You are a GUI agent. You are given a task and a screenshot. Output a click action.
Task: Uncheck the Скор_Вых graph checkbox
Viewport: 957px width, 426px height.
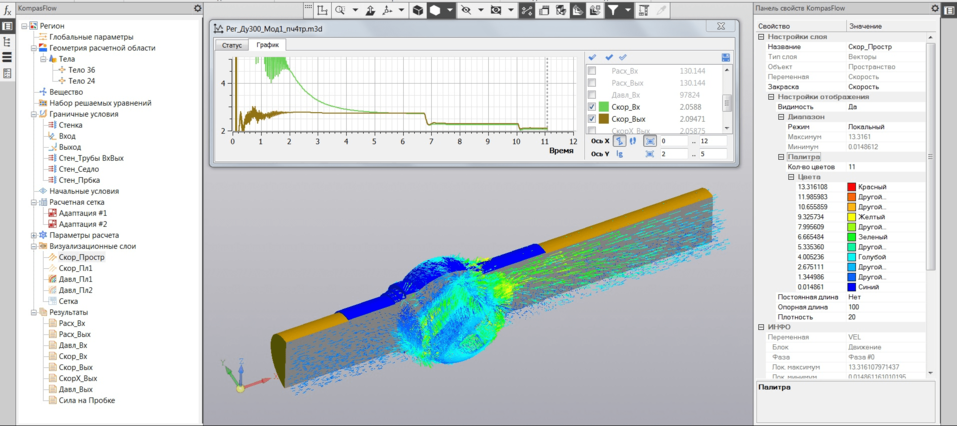tap(593, 119)
